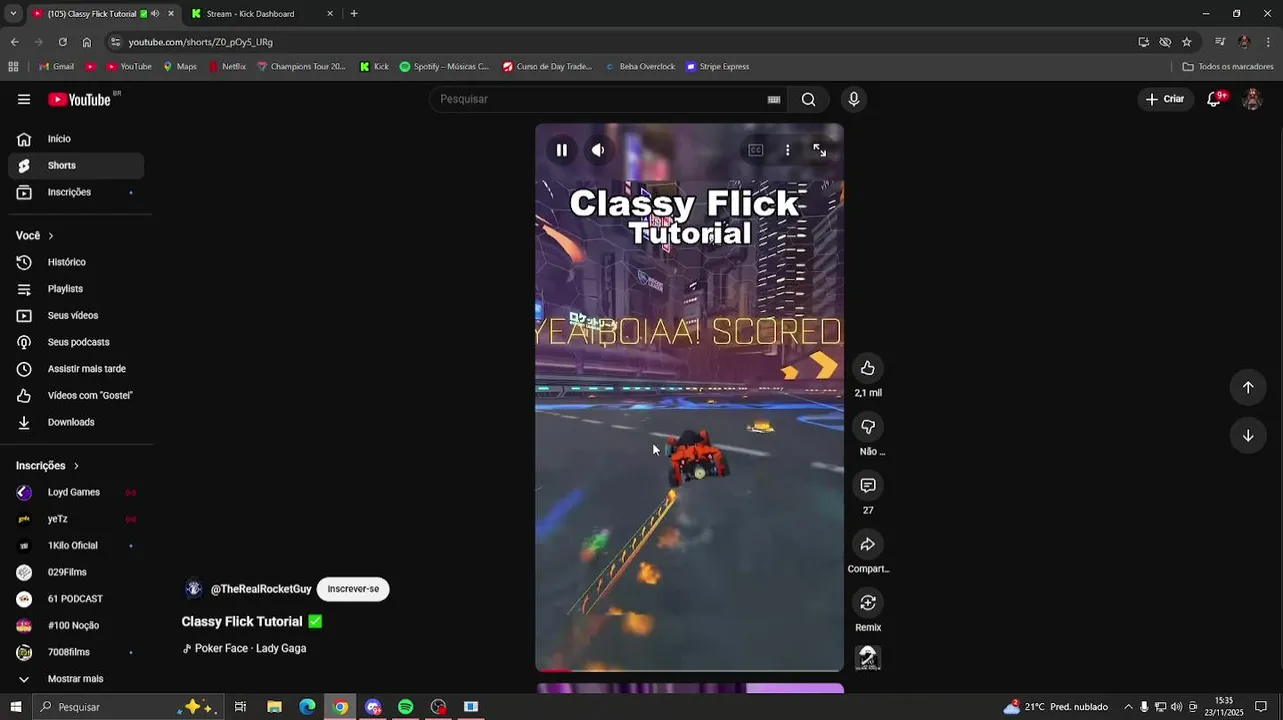Open Inscrições below Shorts in sidebar
The width and height of the screenshot is (1283, 720).
pyautogui.click(x=76, y=192)
